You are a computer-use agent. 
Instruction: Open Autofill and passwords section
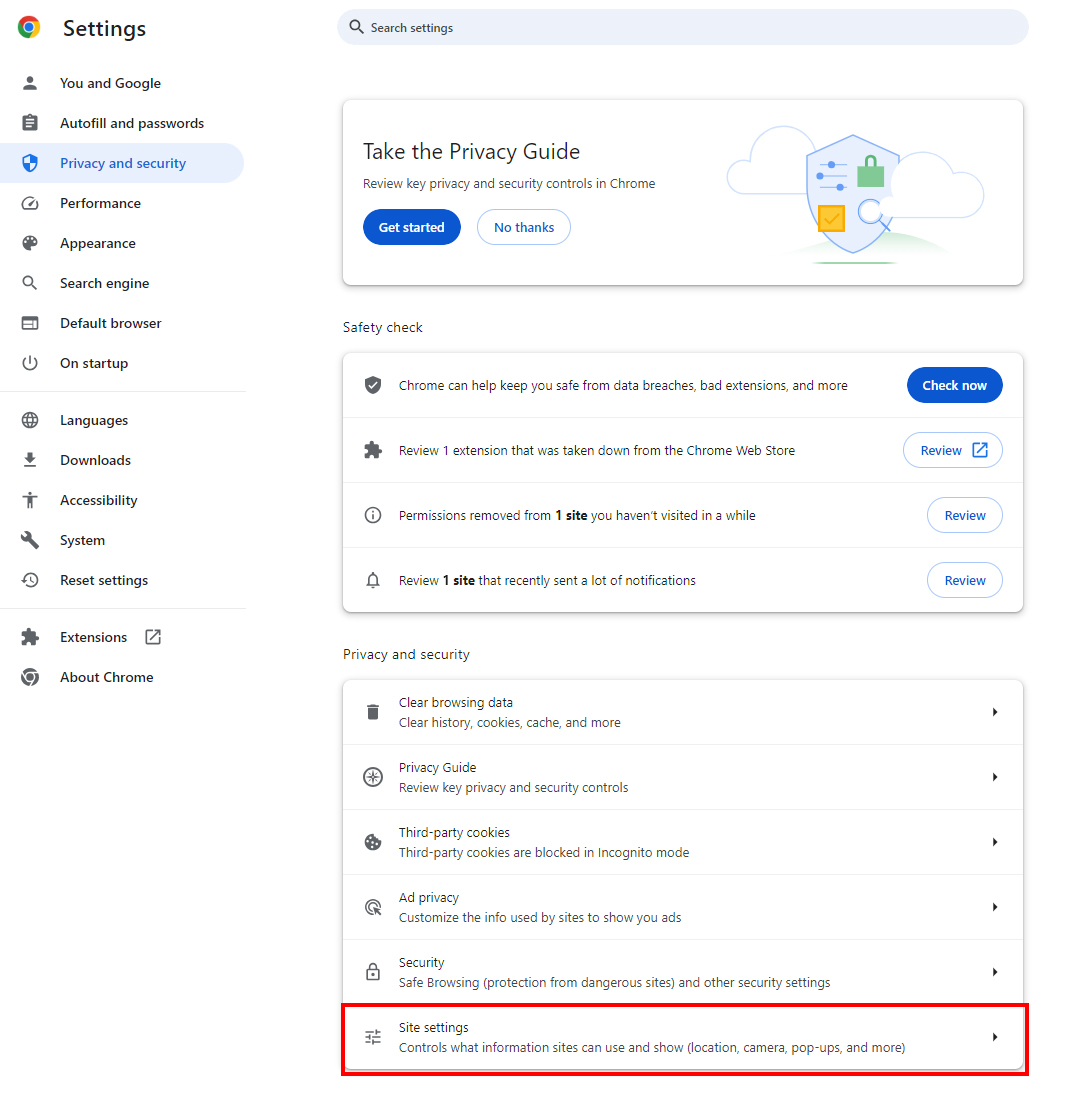122,123
